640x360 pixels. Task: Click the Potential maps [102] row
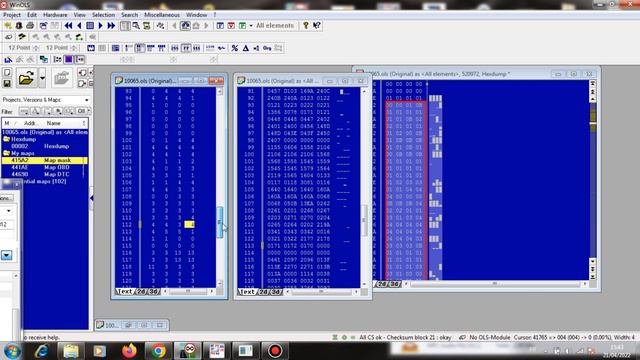pos(44,181)
